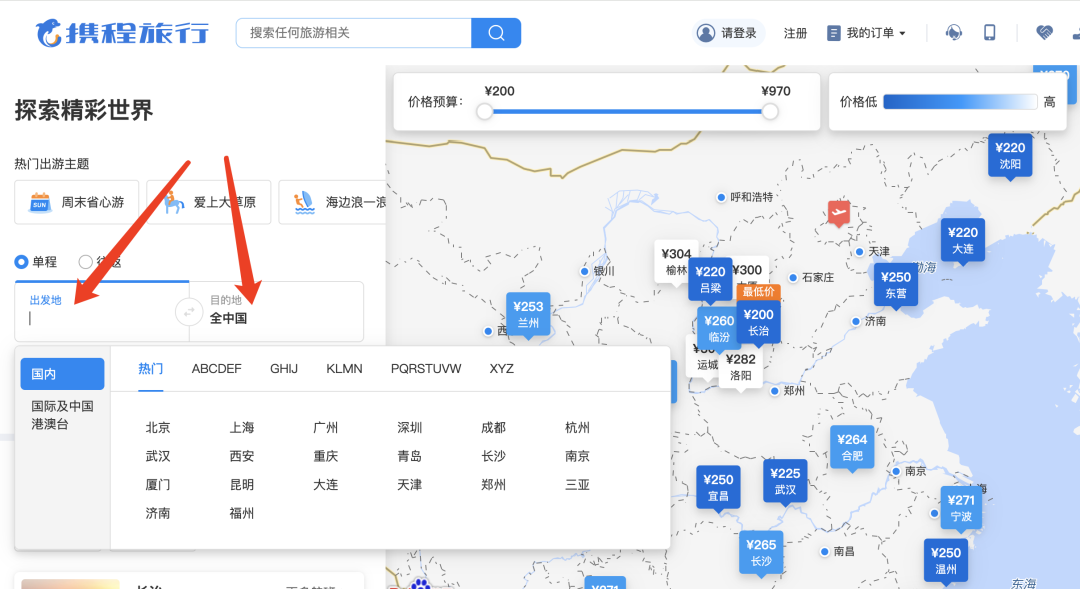Open the mobile phone app icon
Screen dimensions: 1080x589
(x=990, y=33)
